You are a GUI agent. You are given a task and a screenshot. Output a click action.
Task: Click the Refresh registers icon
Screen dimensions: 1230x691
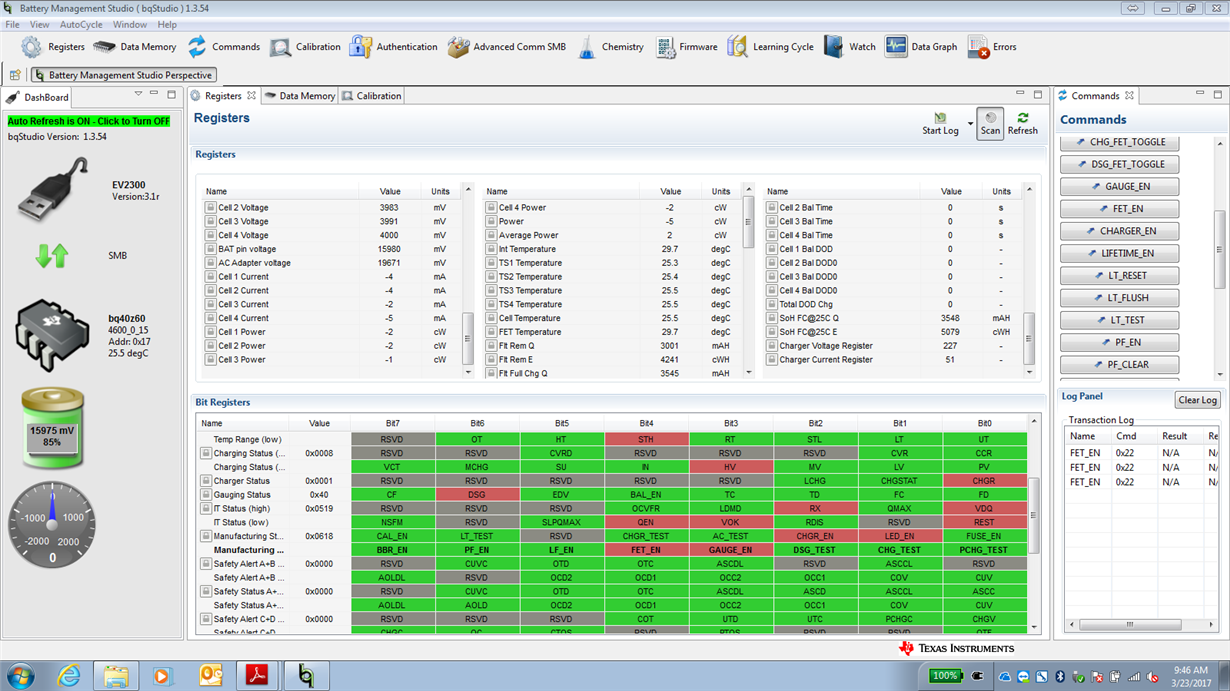pyautogui.click(x=1023, y=118)
